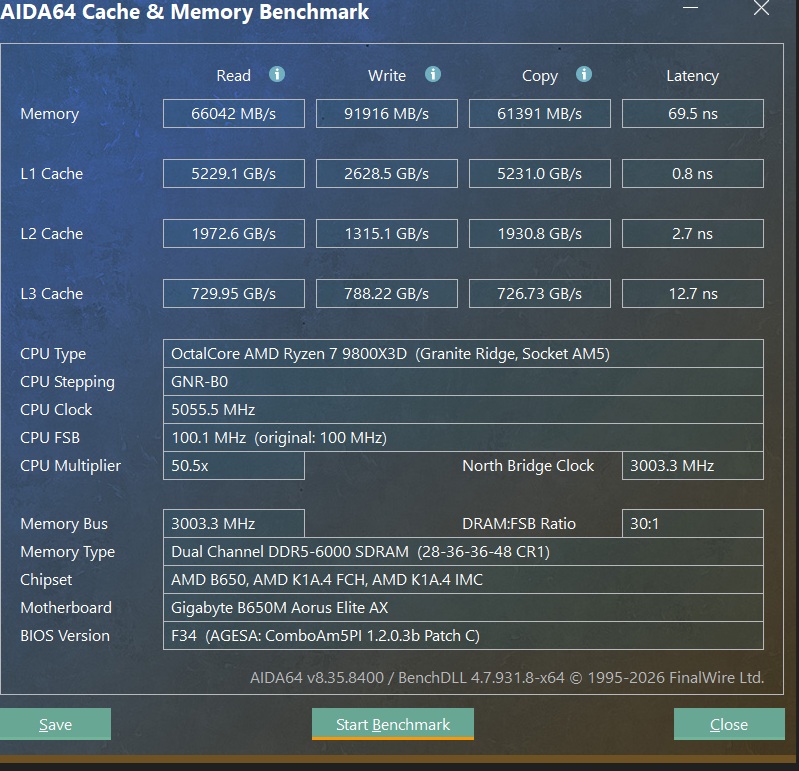Select the L3 Cache latency 12.7 ns

[x=693, y=294]
